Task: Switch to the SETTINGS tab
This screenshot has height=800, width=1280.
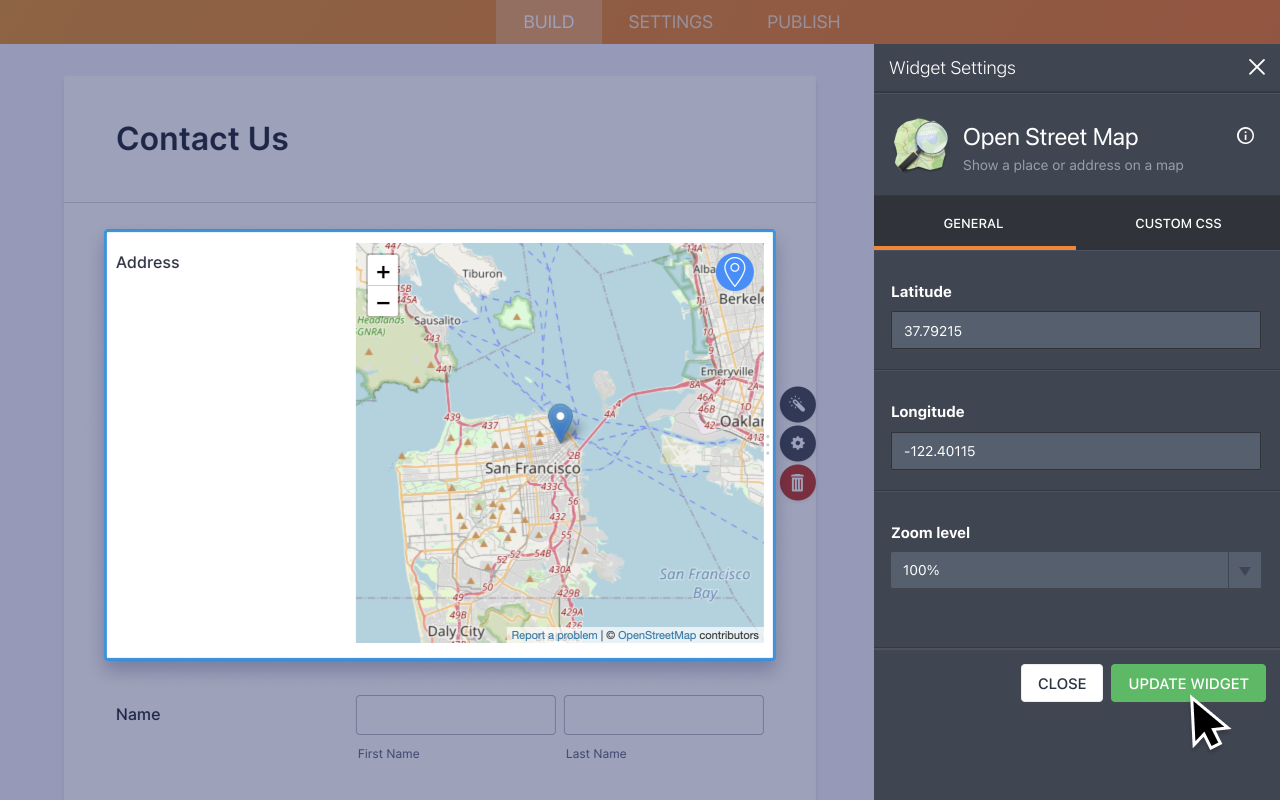Action: (669, 21)
